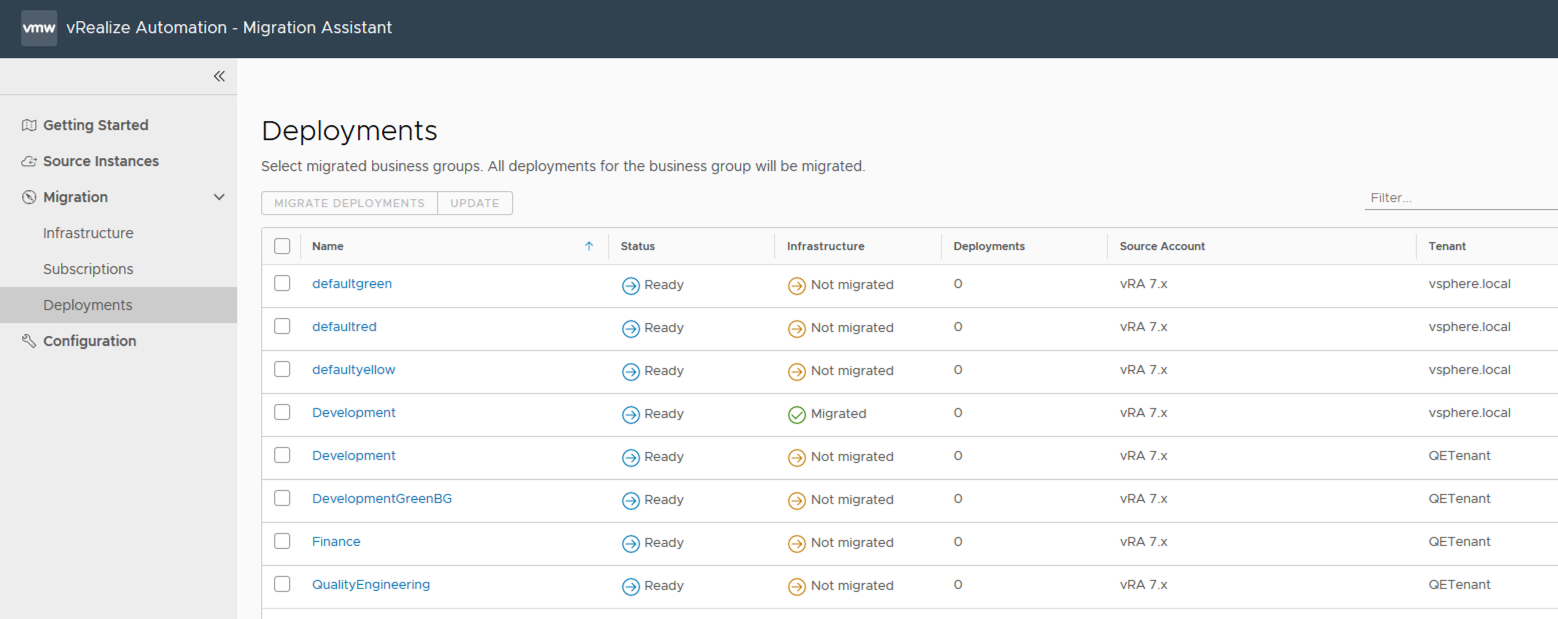Click the Migrate Deployments button
Image resolution: width=1558 pixels, height=619 pixels.
click(x=349, y=203)
